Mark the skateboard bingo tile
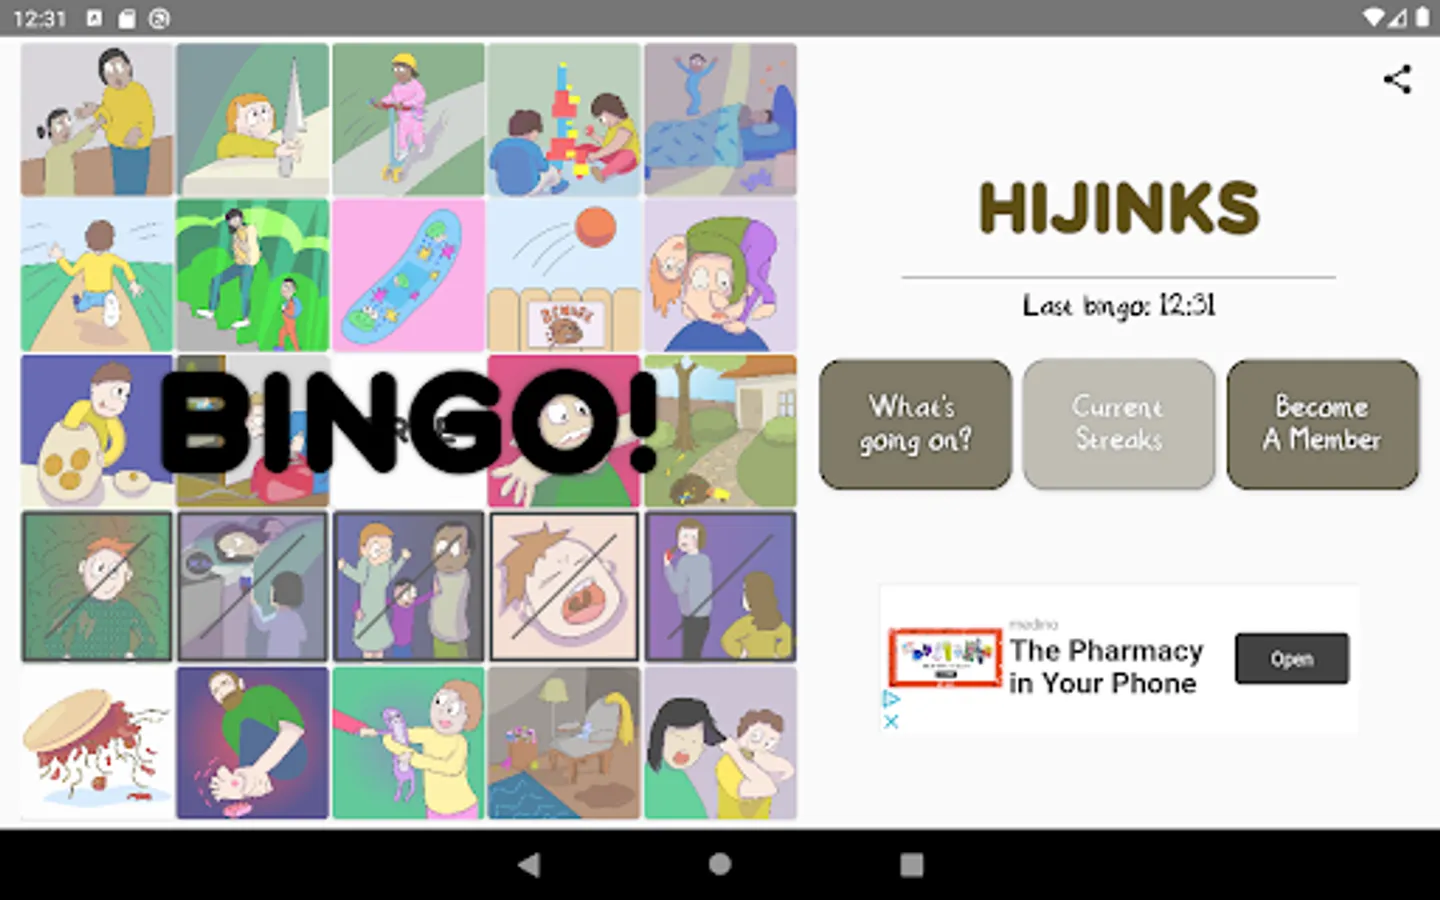The height and width of the screenshot is (900, 1440). (x=408, y=275)
